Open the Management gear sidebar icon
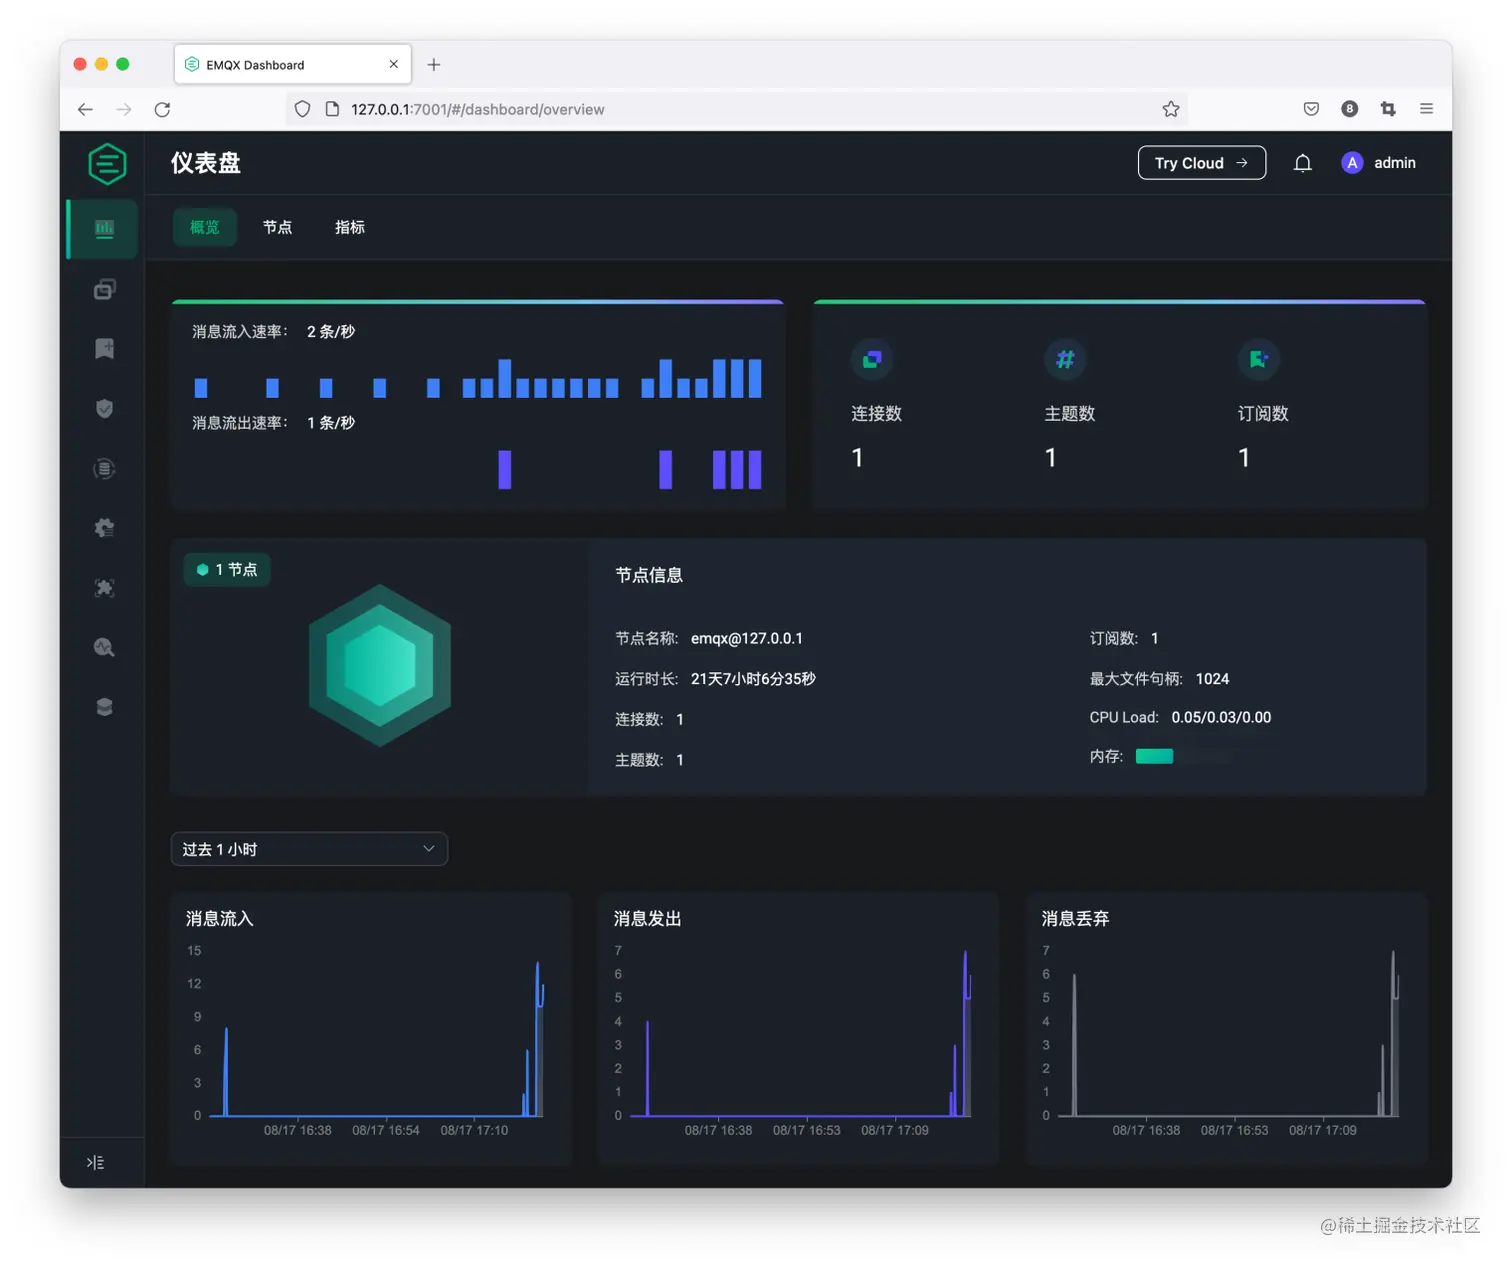 click(104, 528)
